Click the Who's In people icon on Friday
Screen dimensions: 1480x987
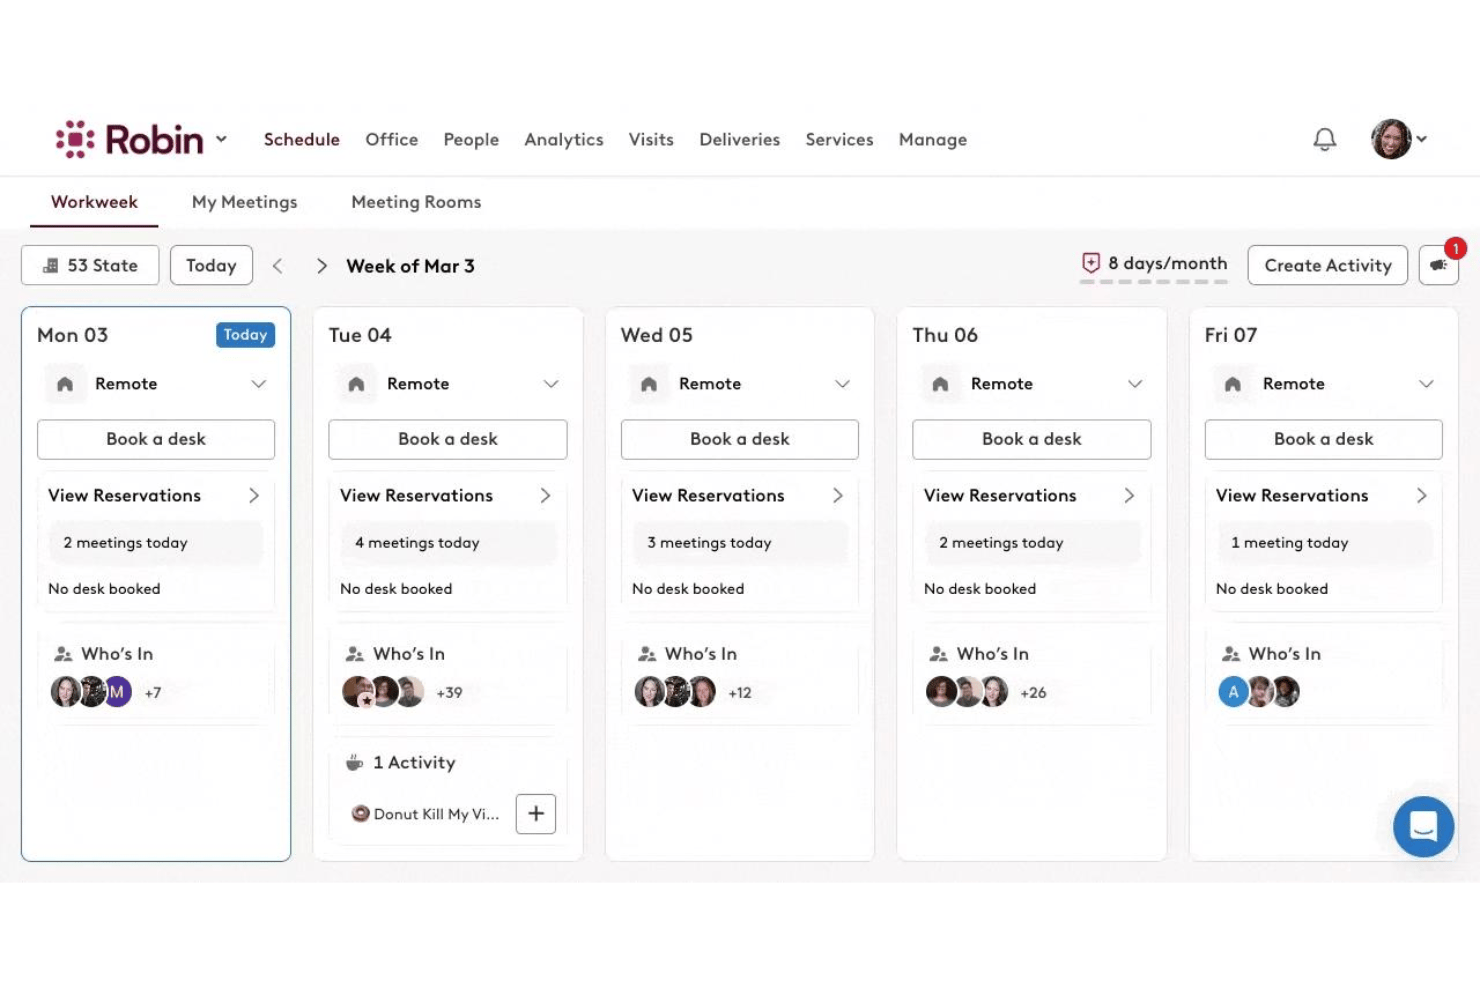(1231, 654)
